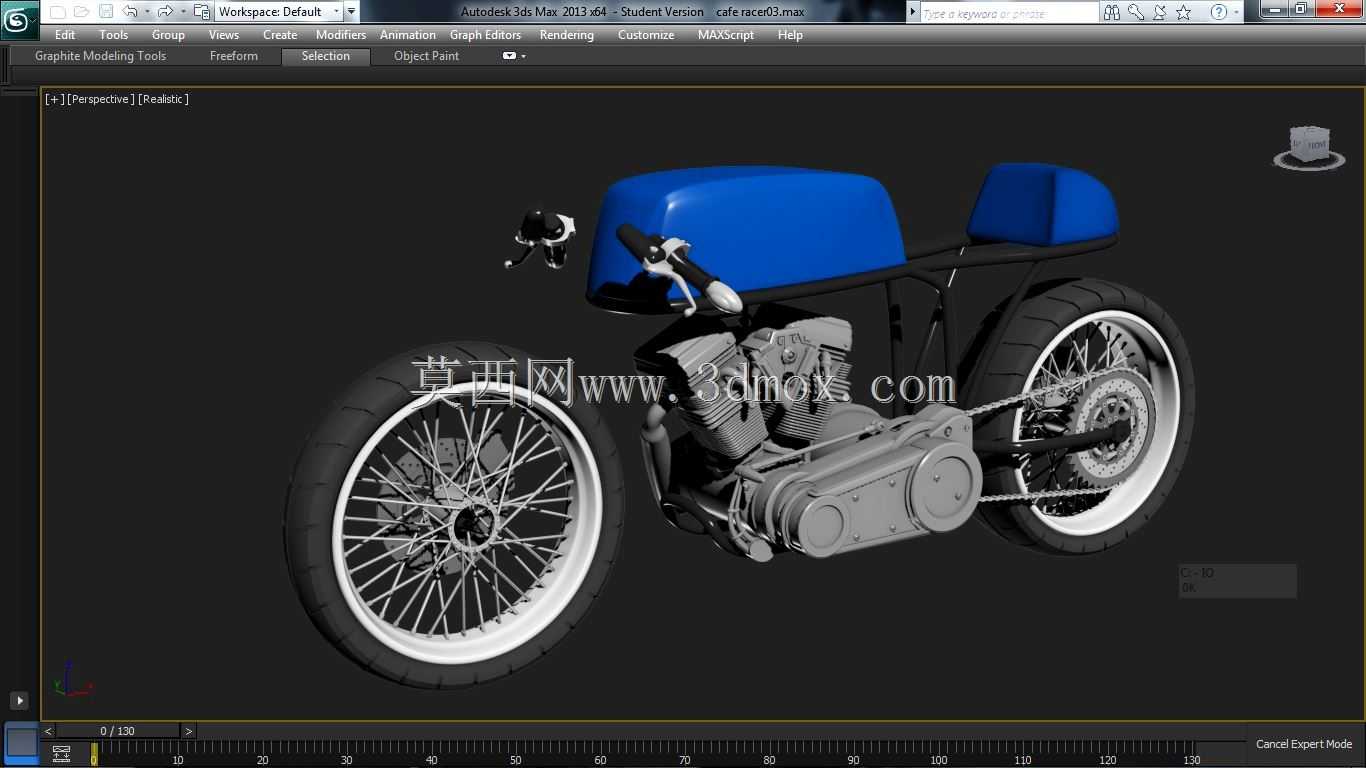Click the Open File folder icon
Viewport: 1366px width, 768px height.
tap(81, 12)
